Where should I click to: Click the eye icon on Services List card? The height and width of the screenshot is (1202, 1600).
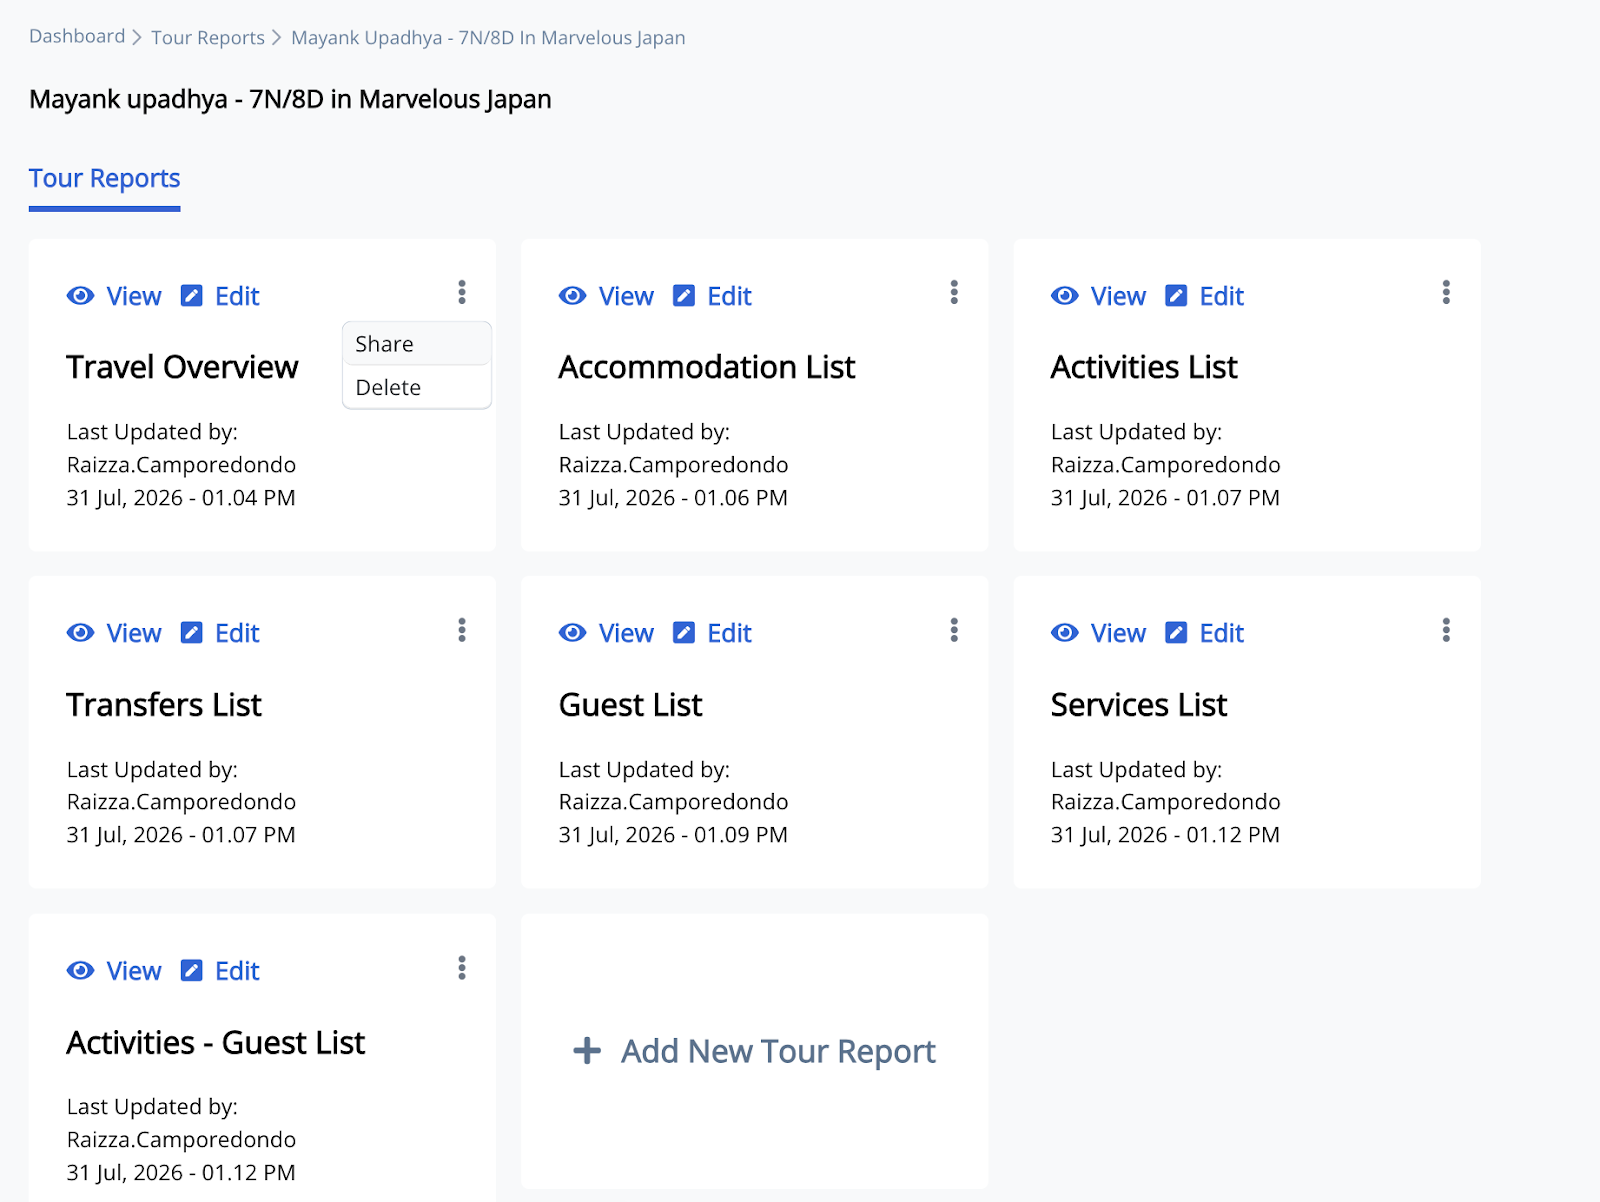tap(1065, 633)
